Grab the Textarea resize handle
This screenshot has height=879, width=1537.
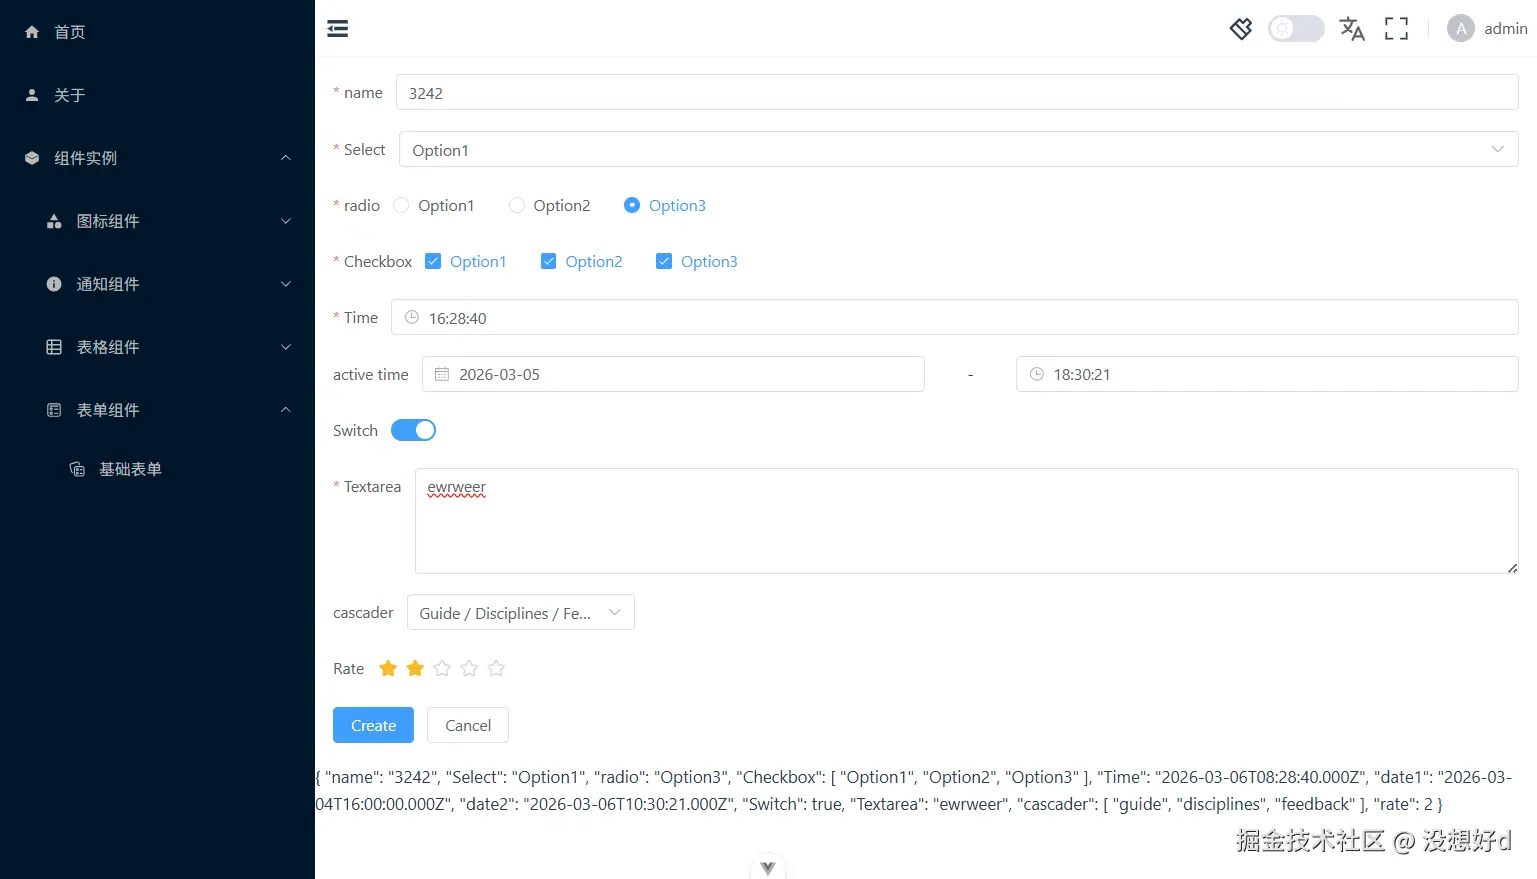(x=1512, y=567)
